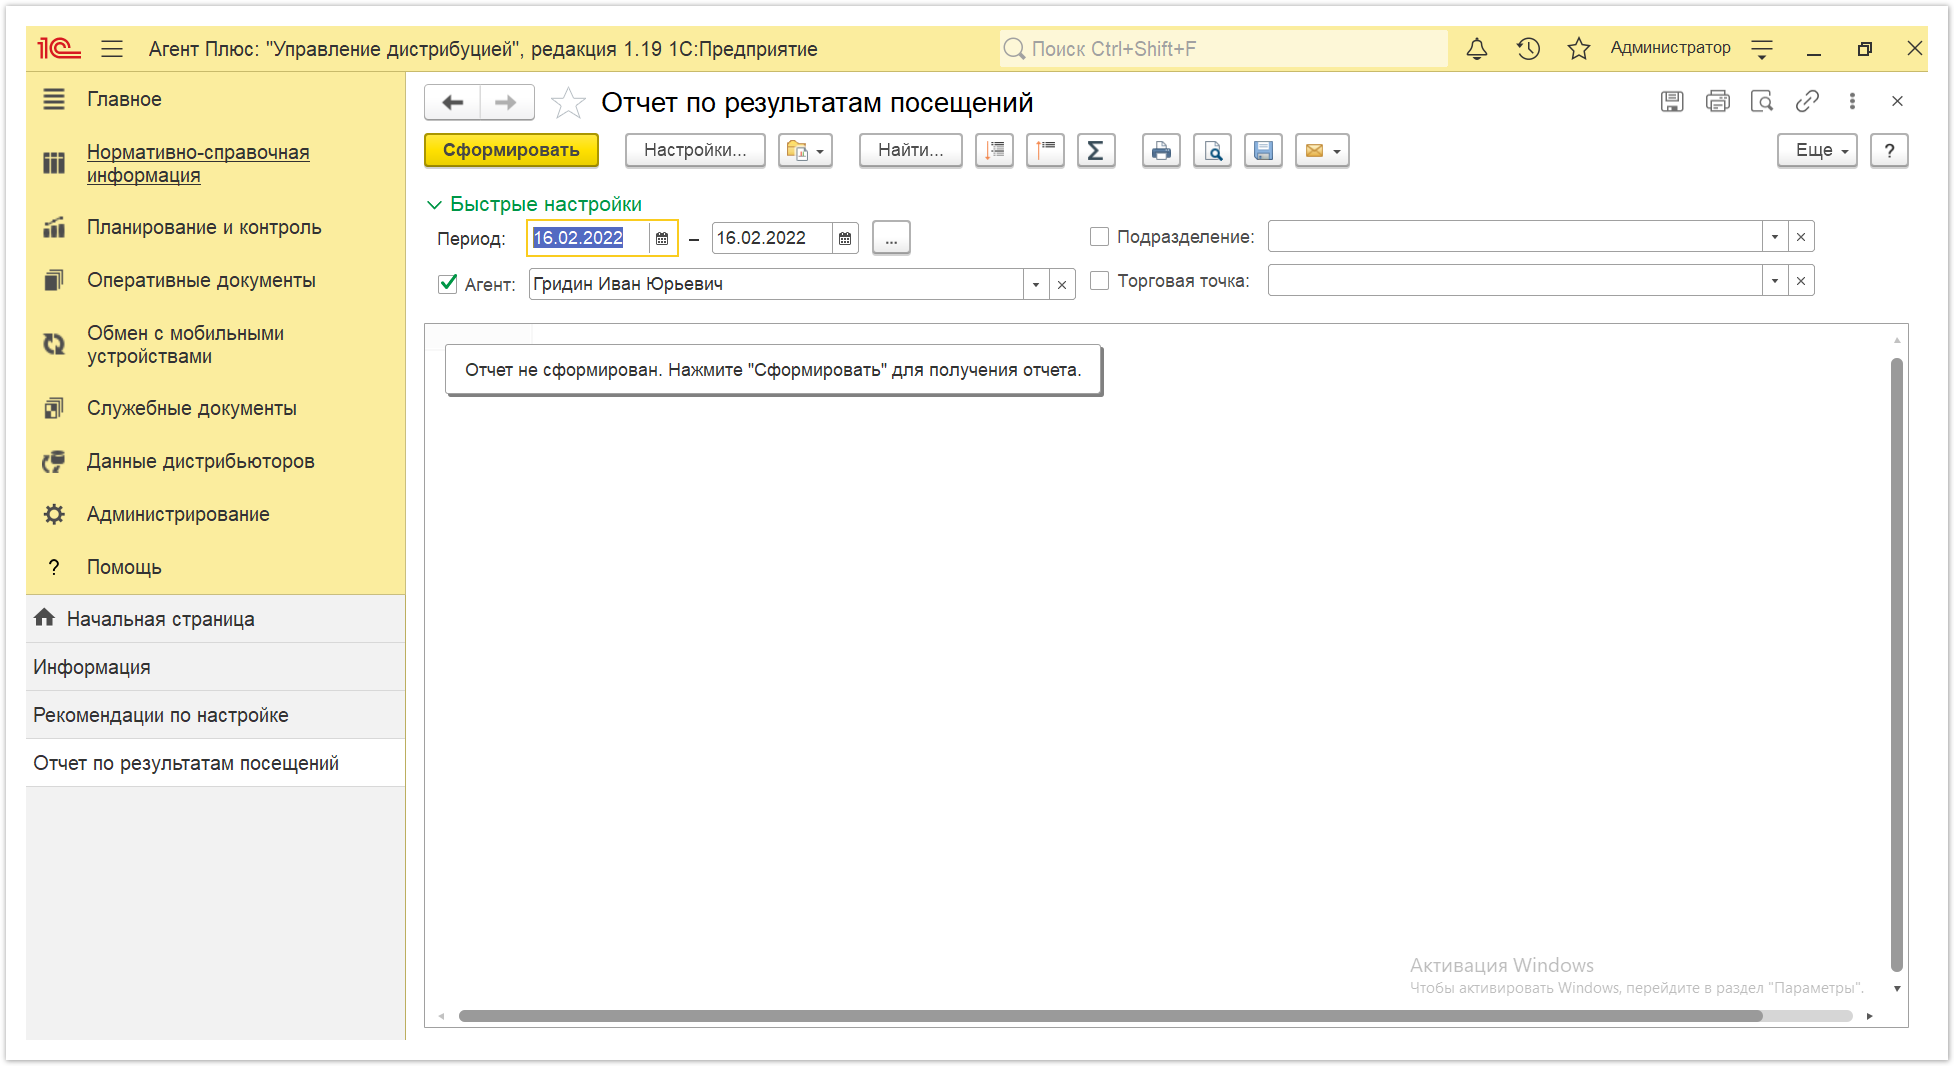Click the vertical scrollbar of report

[x=1897, y=664]
